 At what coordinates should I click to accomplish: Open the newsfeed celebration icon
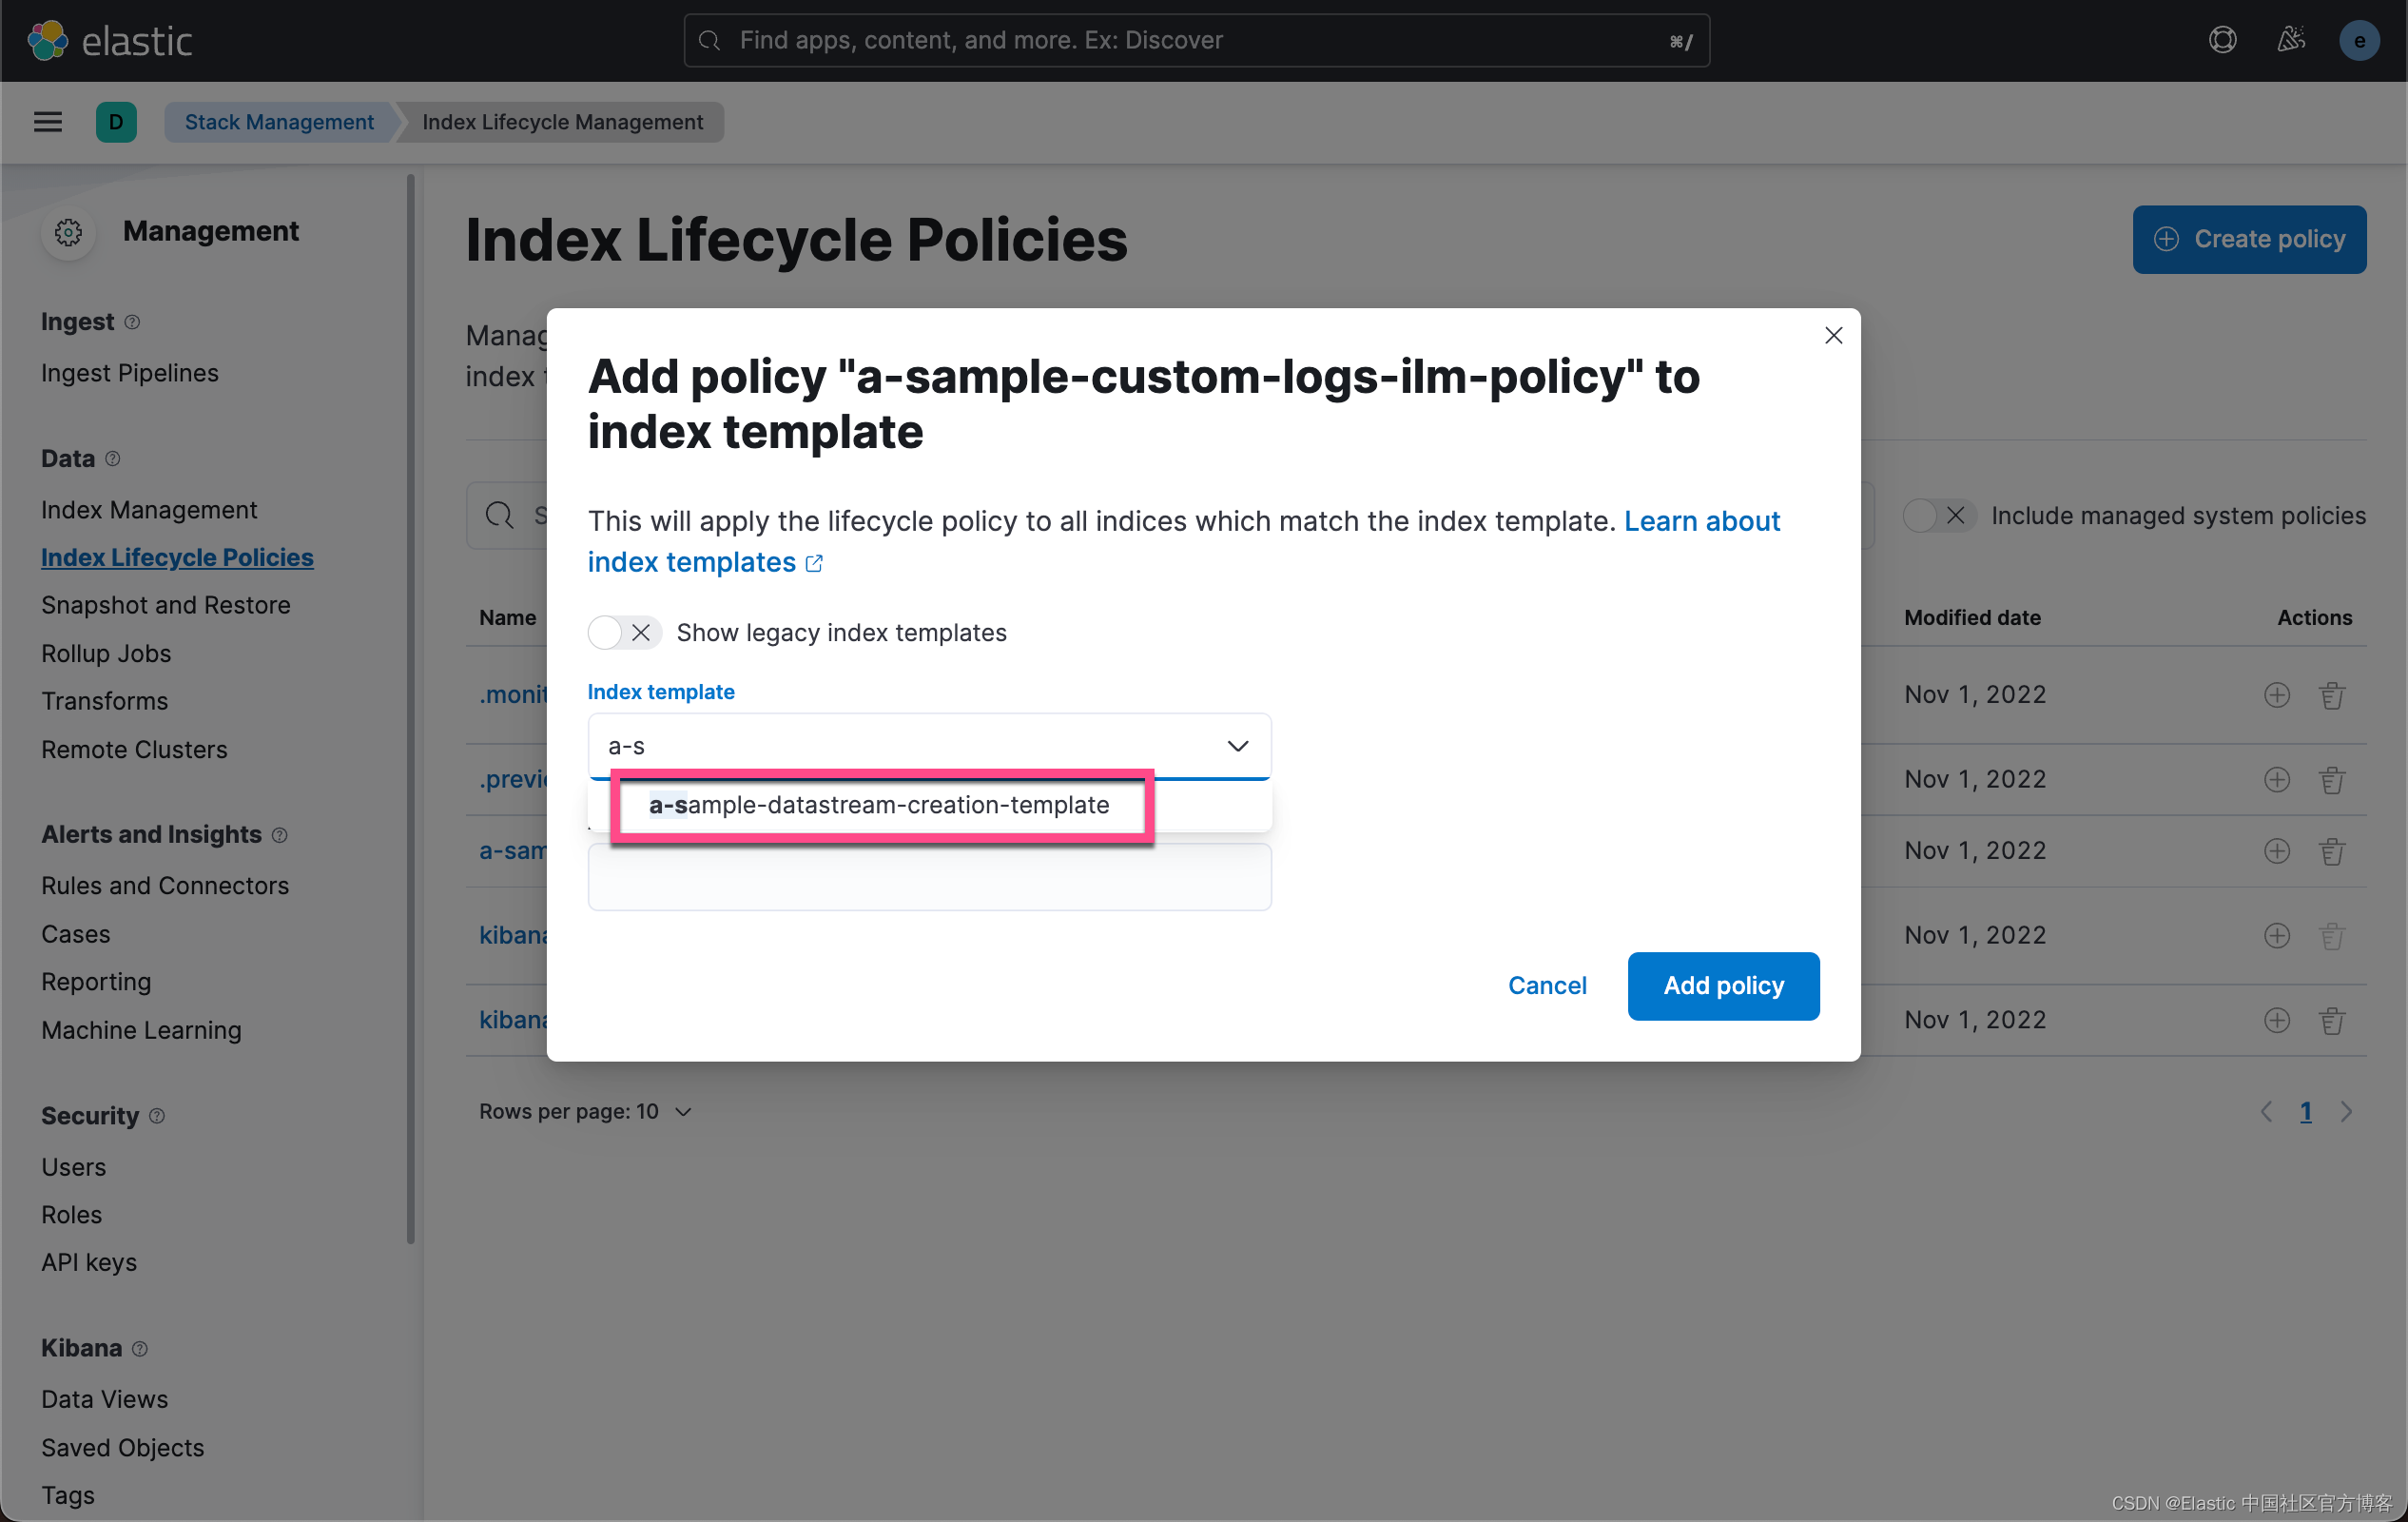pos(2291,40)
